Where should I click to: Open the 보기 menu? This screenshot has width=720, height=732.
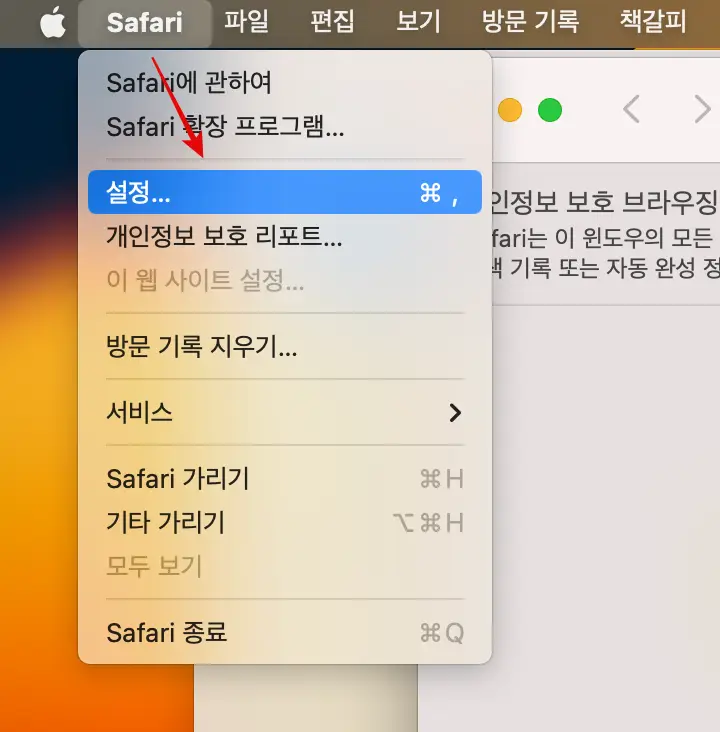(x=418, y=22)
